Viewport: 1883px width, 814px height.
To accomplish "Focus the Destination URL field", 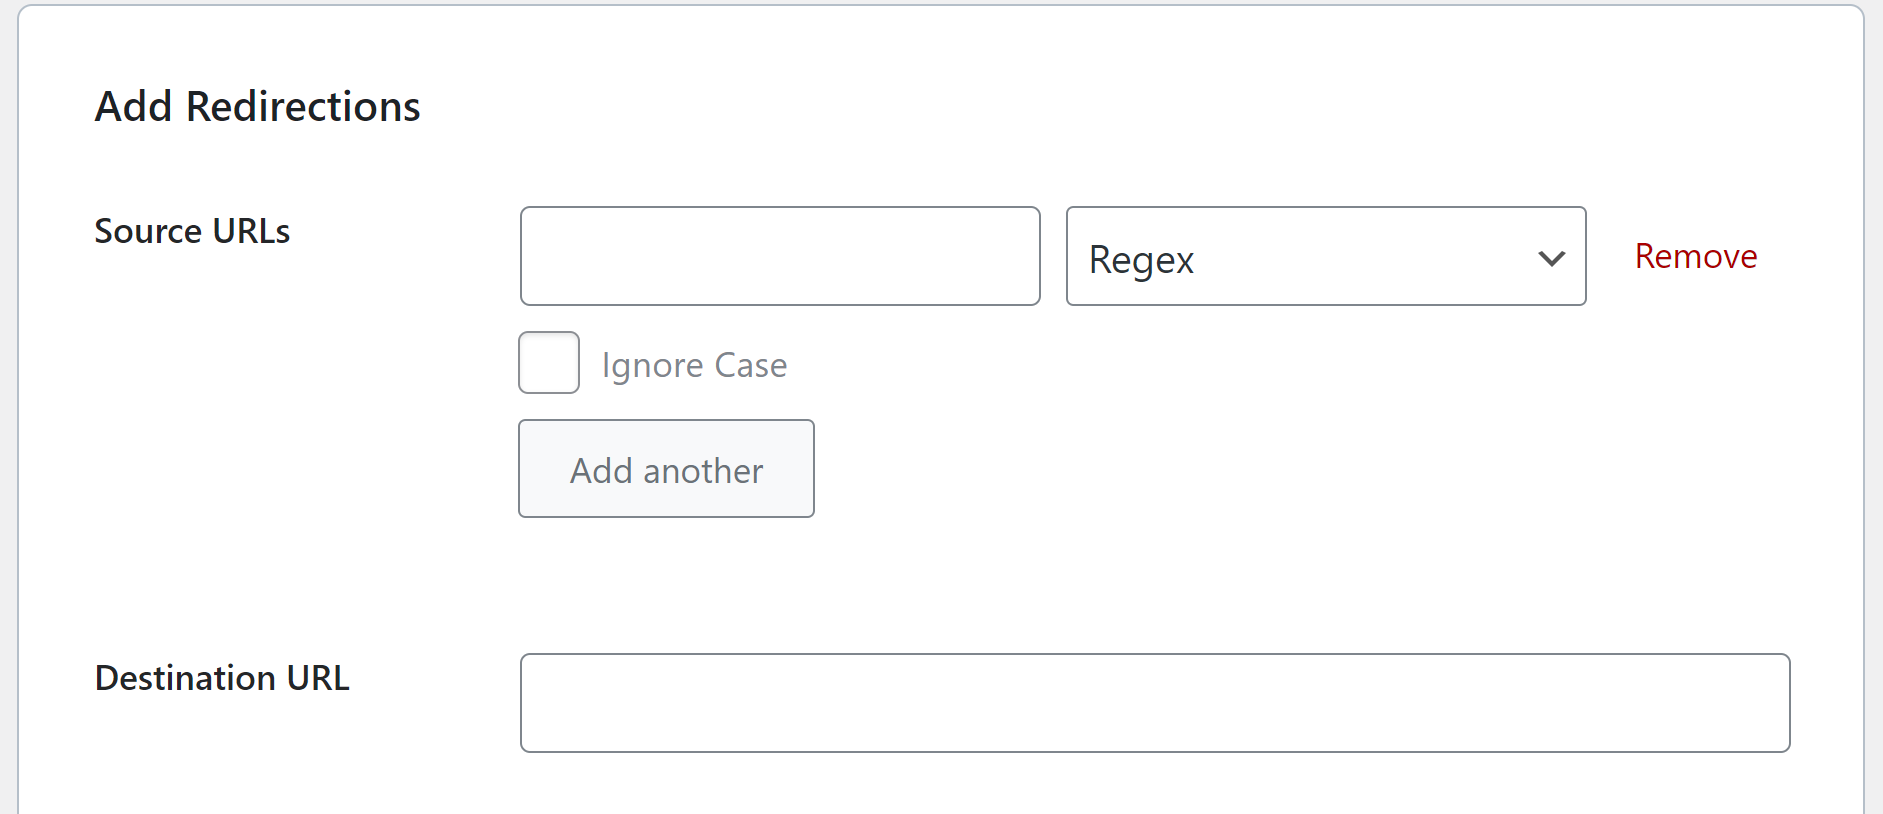I will click(x=1154, y=703).
